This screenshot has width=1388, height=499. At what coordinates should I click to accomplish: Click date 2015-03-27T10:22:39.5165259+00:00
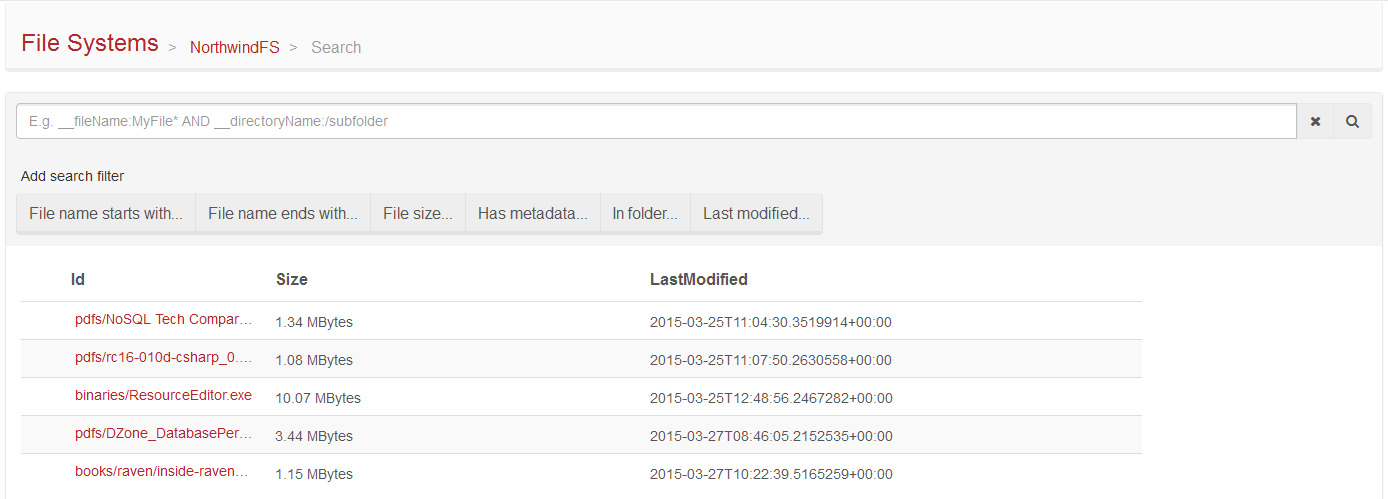click(x=771, y=474)
